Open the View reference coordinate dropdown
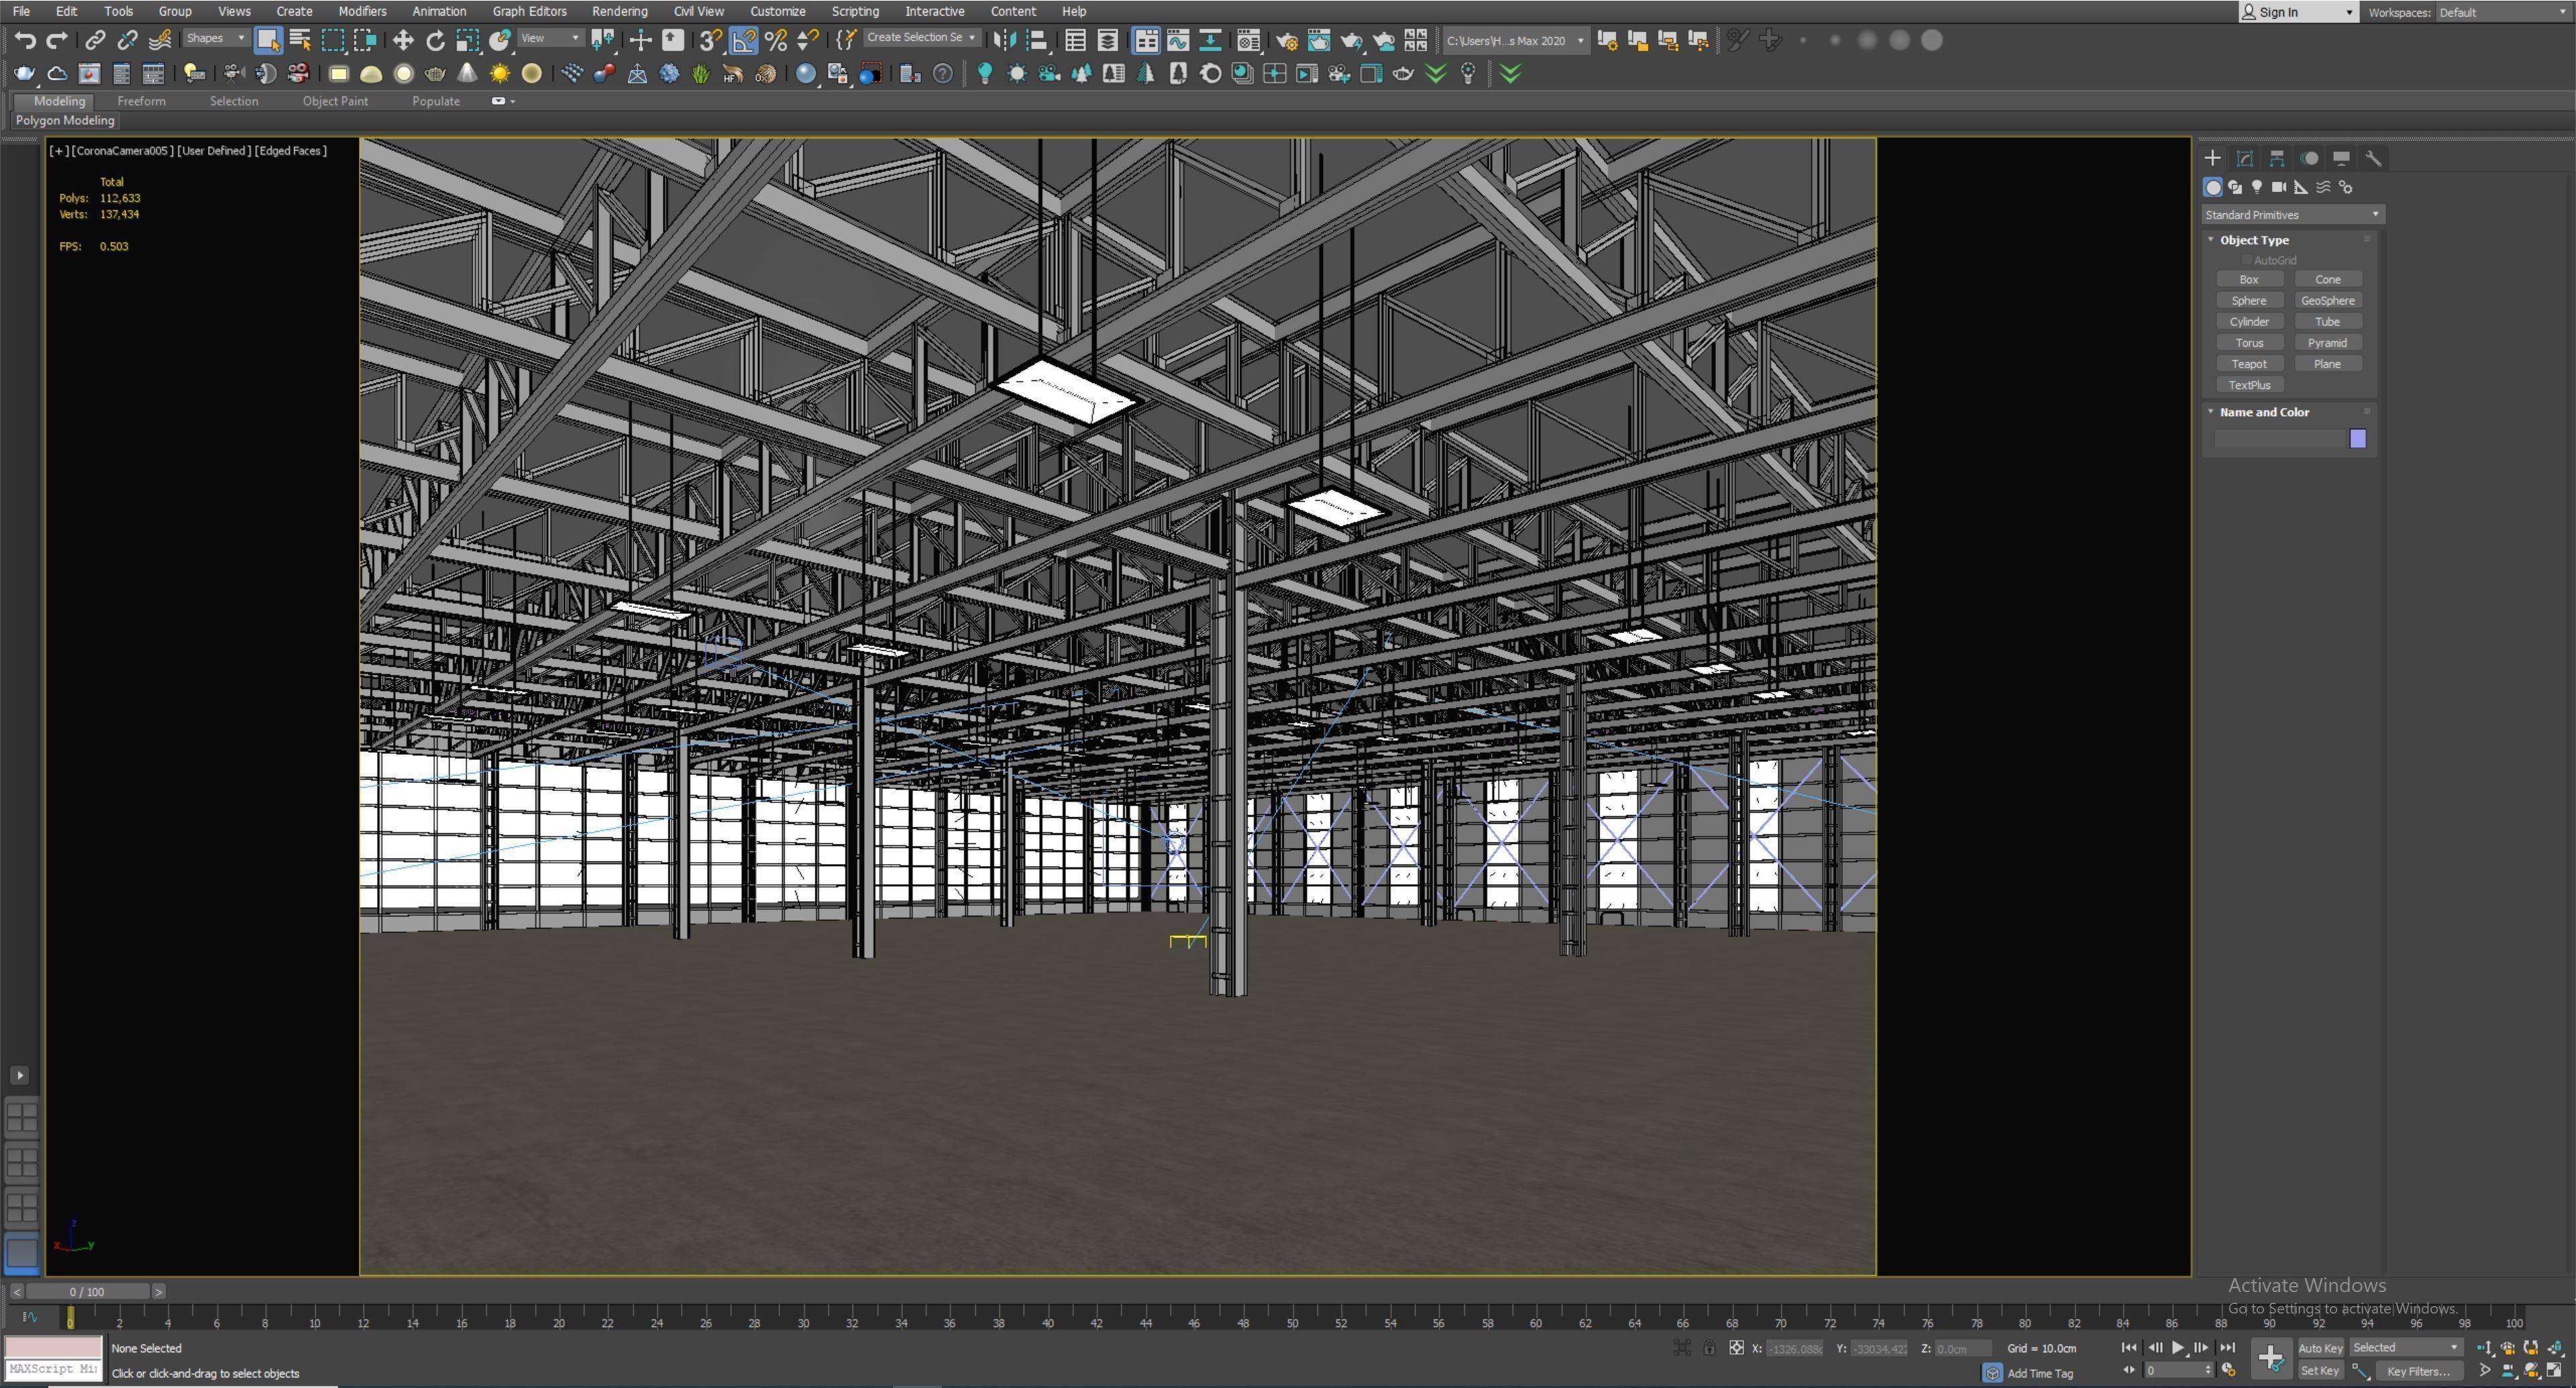Viewport: 2576px width, 1388px height. click(550, 38)
